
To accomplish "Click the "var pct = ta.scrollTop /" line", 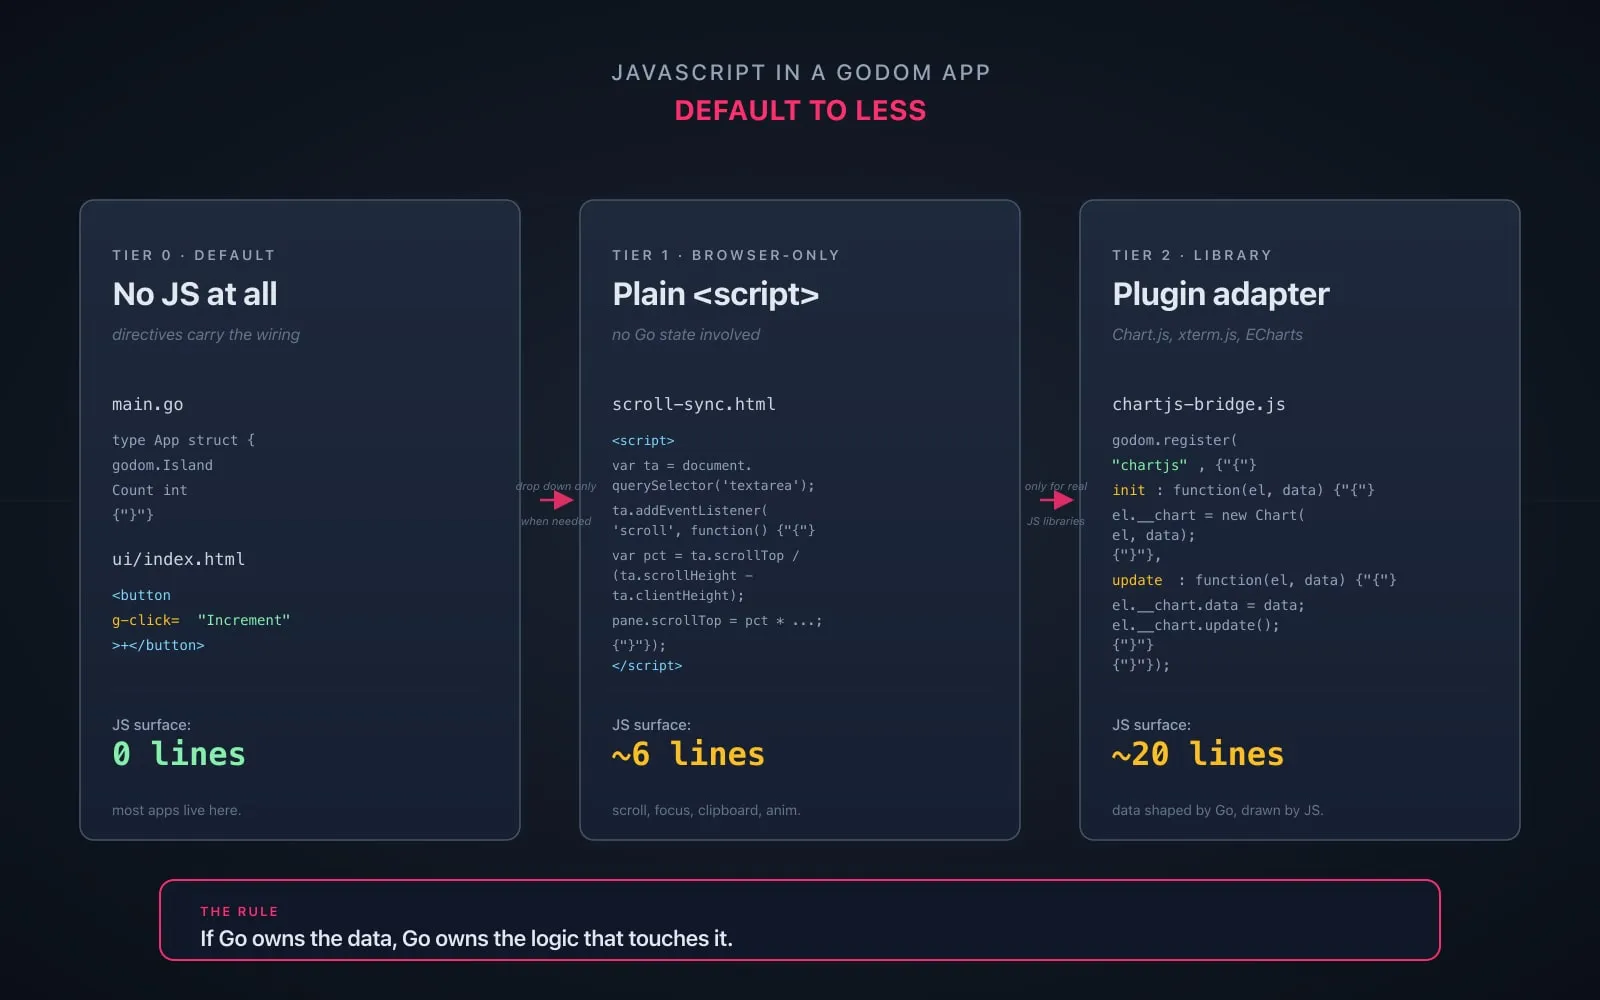I will pos(706,555).
